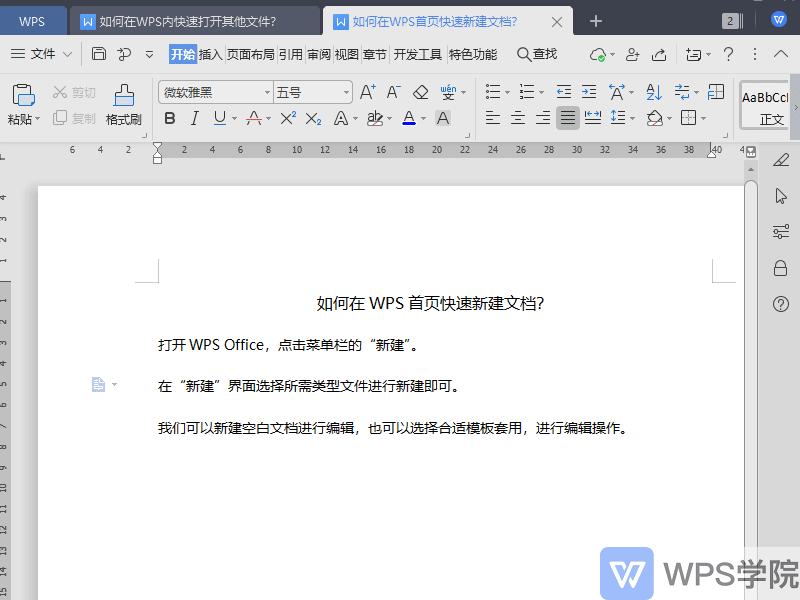
Task: Toggle character shading A icon
Action: coord(443,118)
